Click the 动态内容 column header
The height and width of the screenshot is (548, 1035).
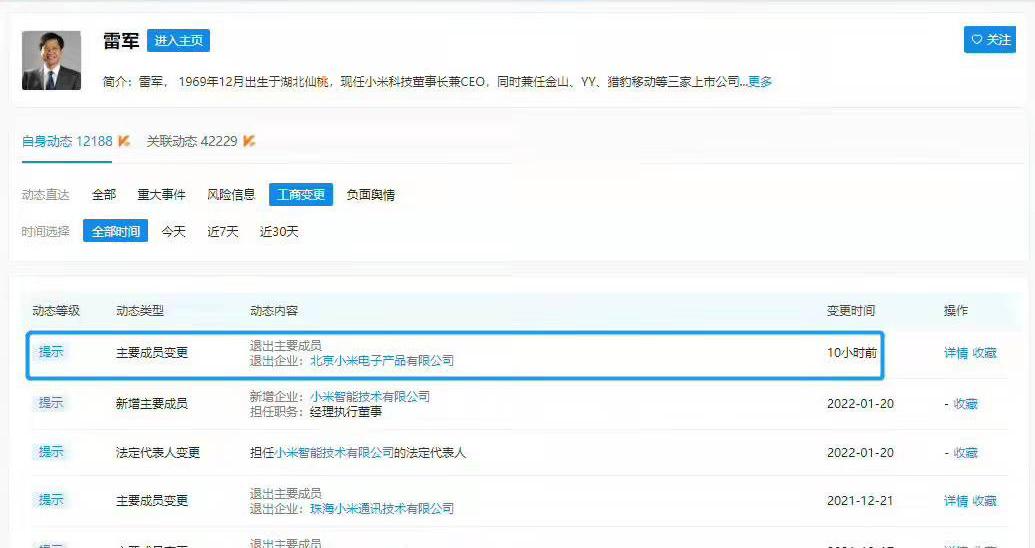tap(274, 310)
